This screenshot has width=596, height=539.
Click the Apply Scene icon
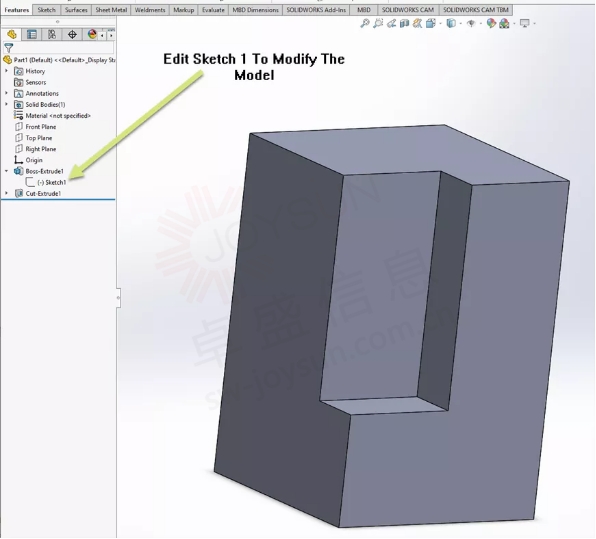(504, 24)
